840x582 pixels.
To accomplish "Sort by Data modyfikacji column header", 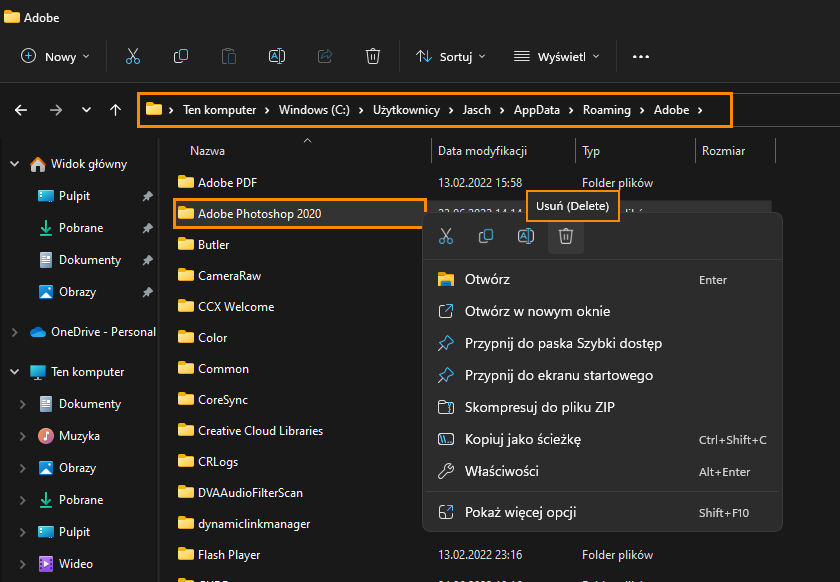I will click(482, 151).
